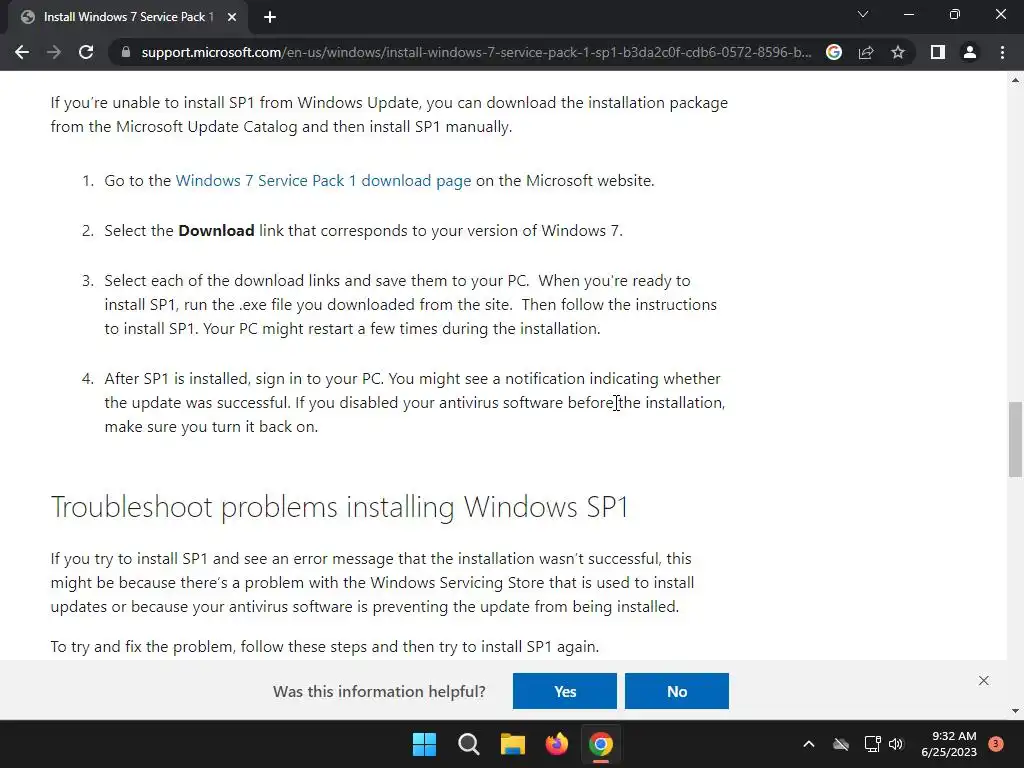Dismiss the feedback bar
Screen dimensions: 1024x768
[984, 680]
